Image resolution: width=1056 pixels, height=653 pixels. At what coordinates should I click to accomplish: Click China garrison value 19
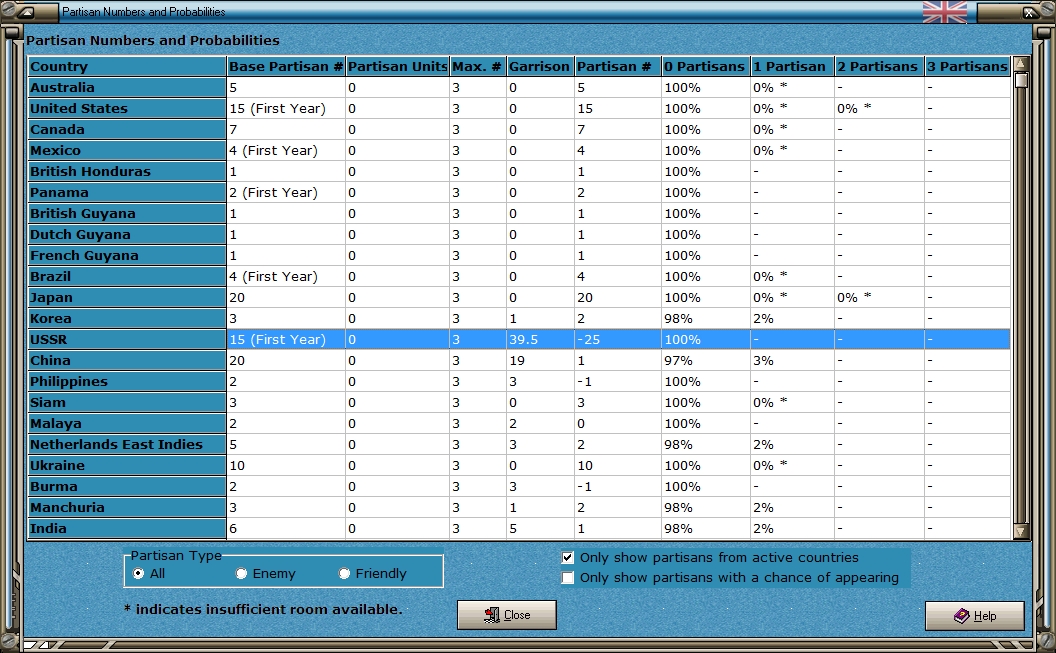(x=517, y=360)
